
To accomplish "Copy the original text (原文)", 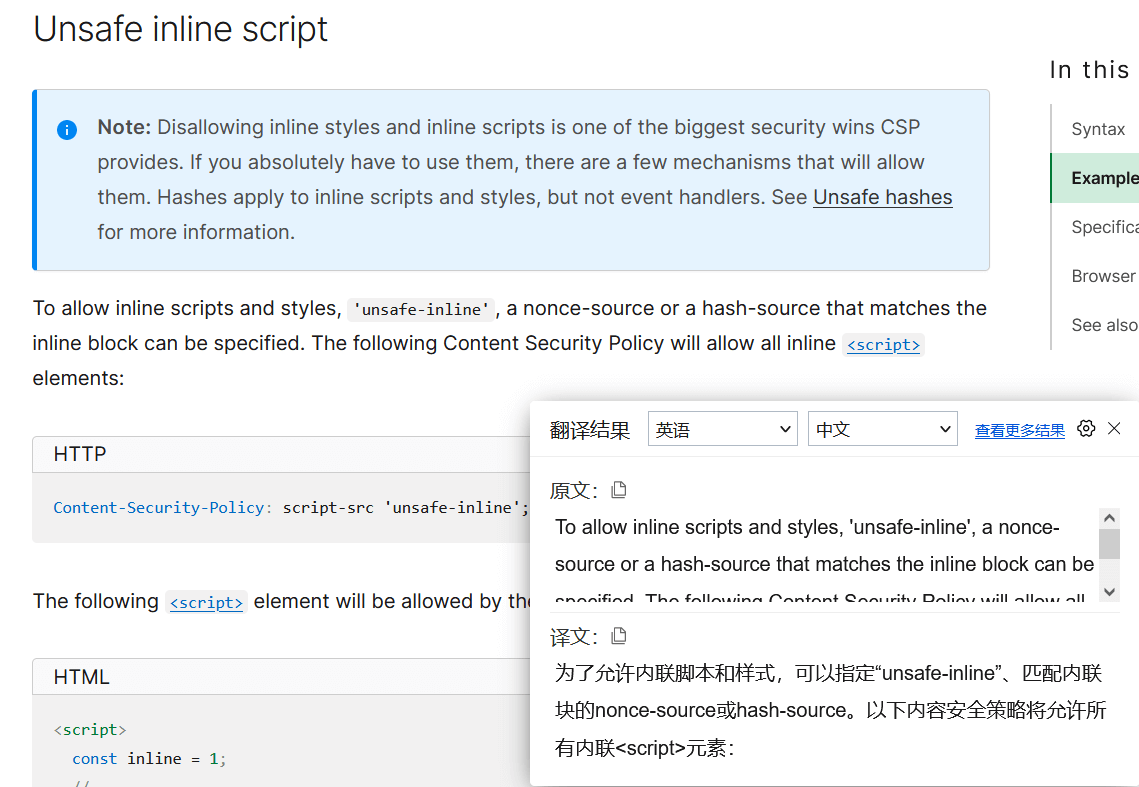I will click(618, 490).
